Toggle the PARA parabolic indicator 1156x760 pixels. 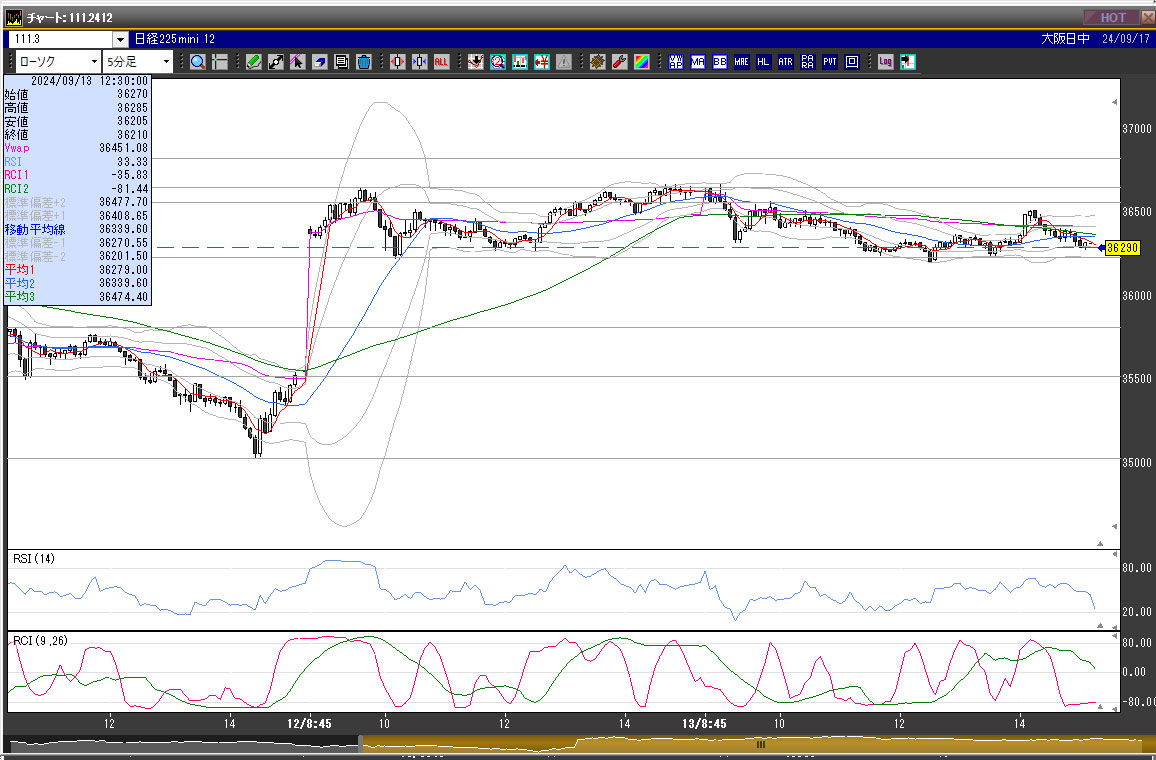807,62
